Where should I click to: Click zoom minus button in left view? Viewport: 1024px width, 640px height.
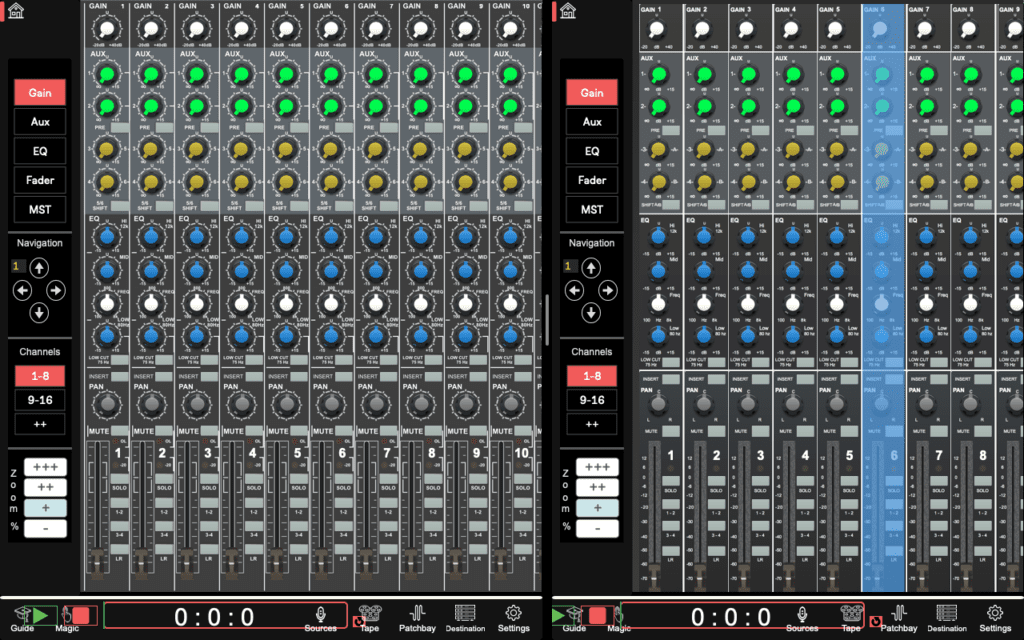(45, 528)
